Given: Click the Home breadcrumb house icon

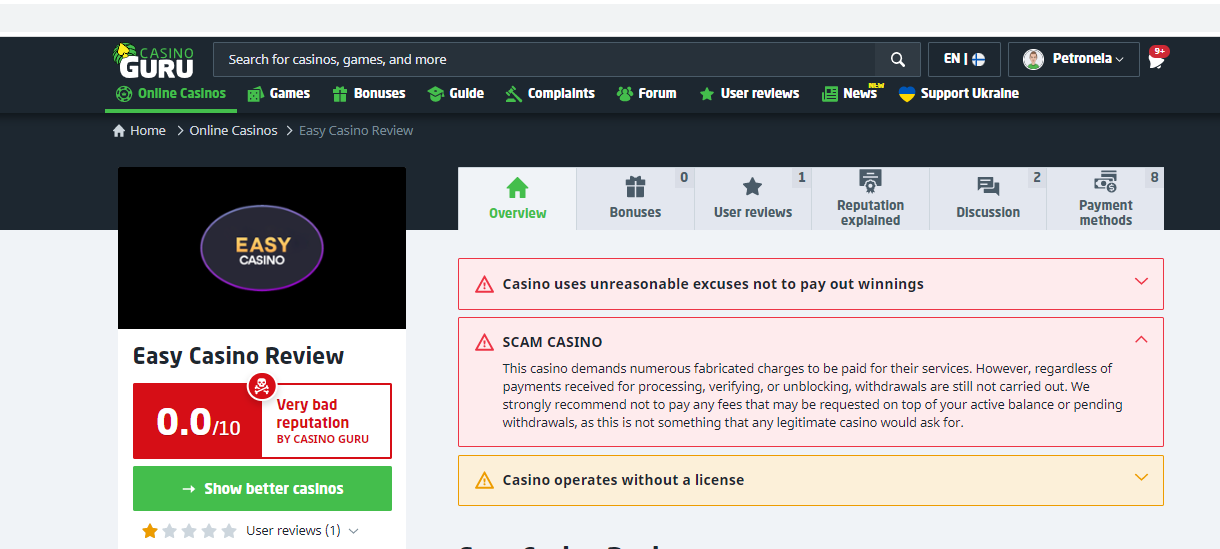Looking at the screenshot, I should pyautogui.click(x=120, y=131).
